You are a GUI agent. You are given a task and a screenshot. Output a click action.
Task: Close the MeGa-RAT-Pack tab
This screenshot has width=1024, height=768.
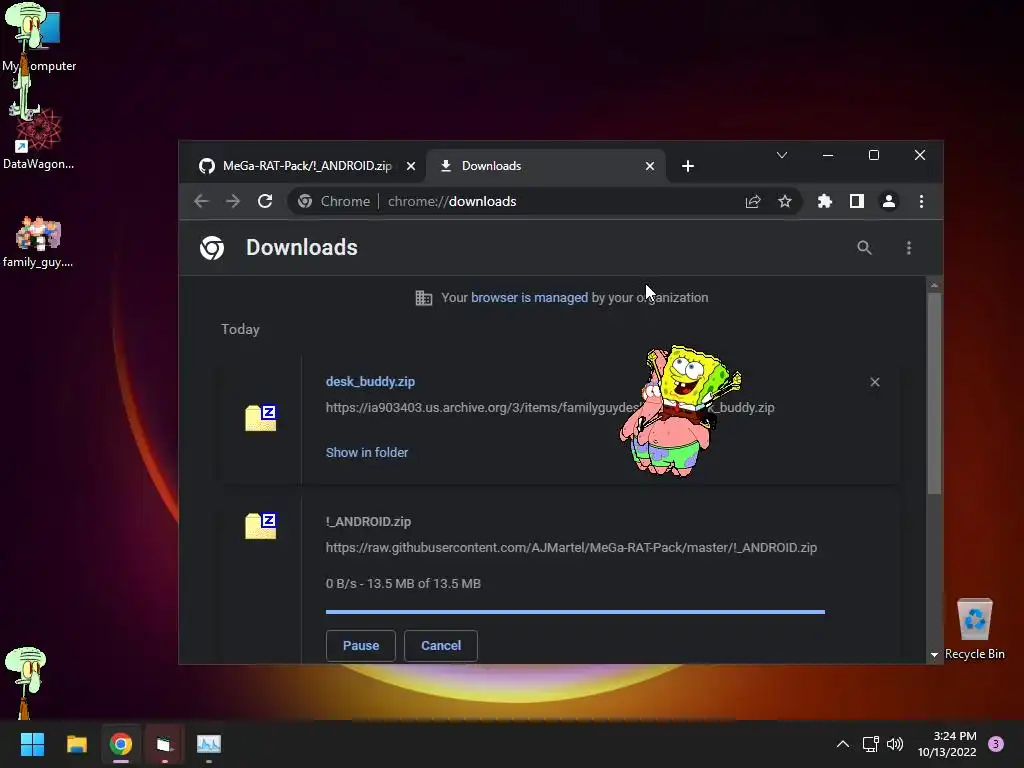[411, 166]
